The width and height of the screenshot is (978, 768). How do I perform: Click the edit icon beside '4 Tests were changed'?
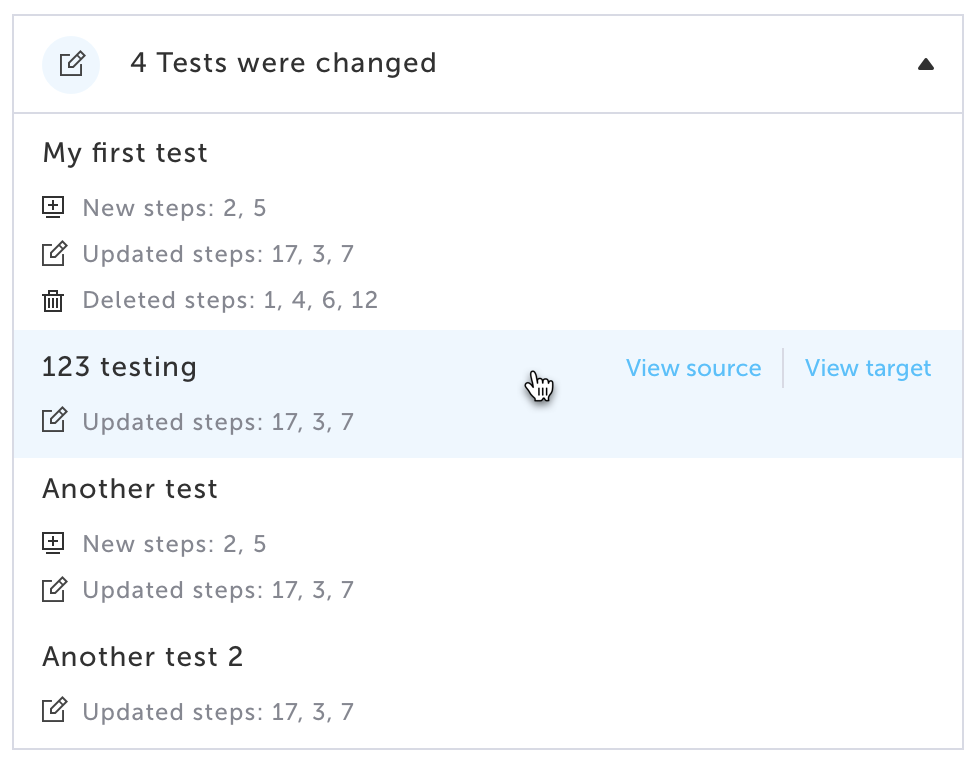(71, 65)
